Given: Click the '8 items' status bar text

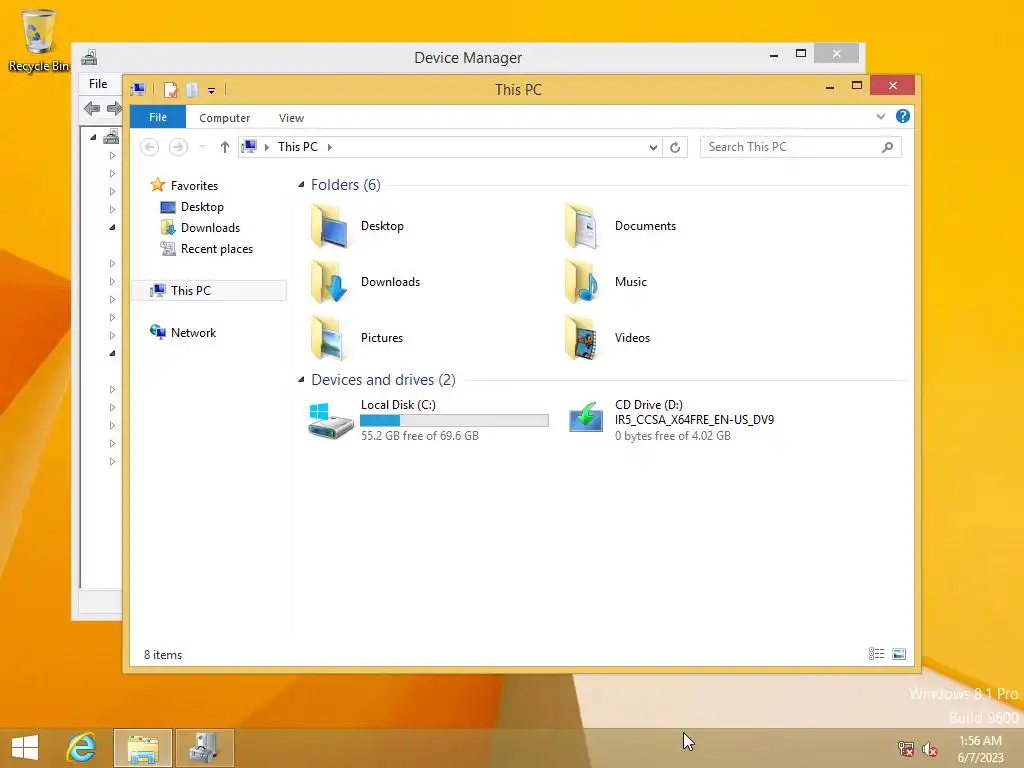Looking at the screenshot, I should [x=163, y=654].
